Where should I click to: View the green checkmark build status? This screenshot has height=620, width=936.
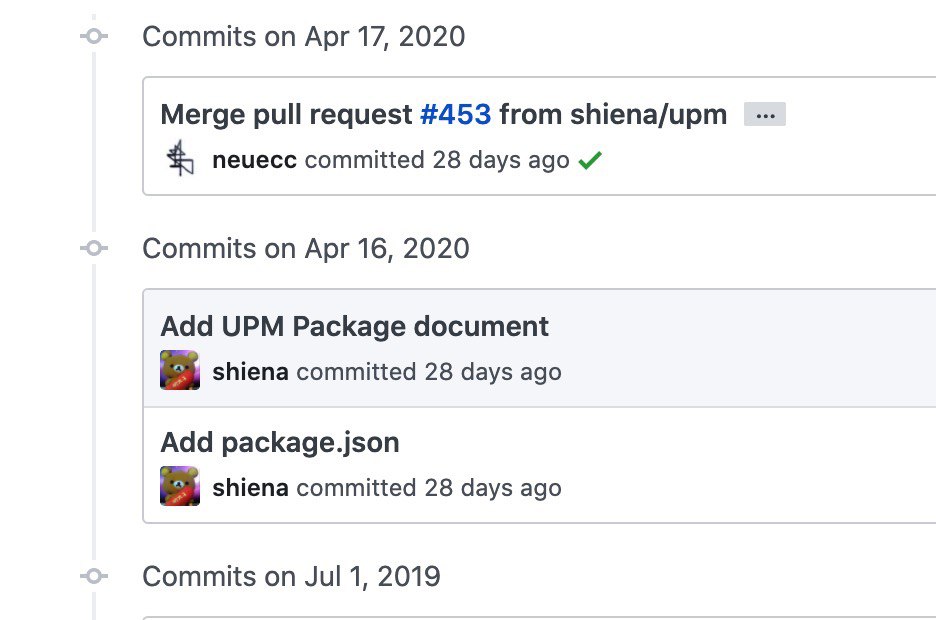pyautogui.click(x=590, y=160)
